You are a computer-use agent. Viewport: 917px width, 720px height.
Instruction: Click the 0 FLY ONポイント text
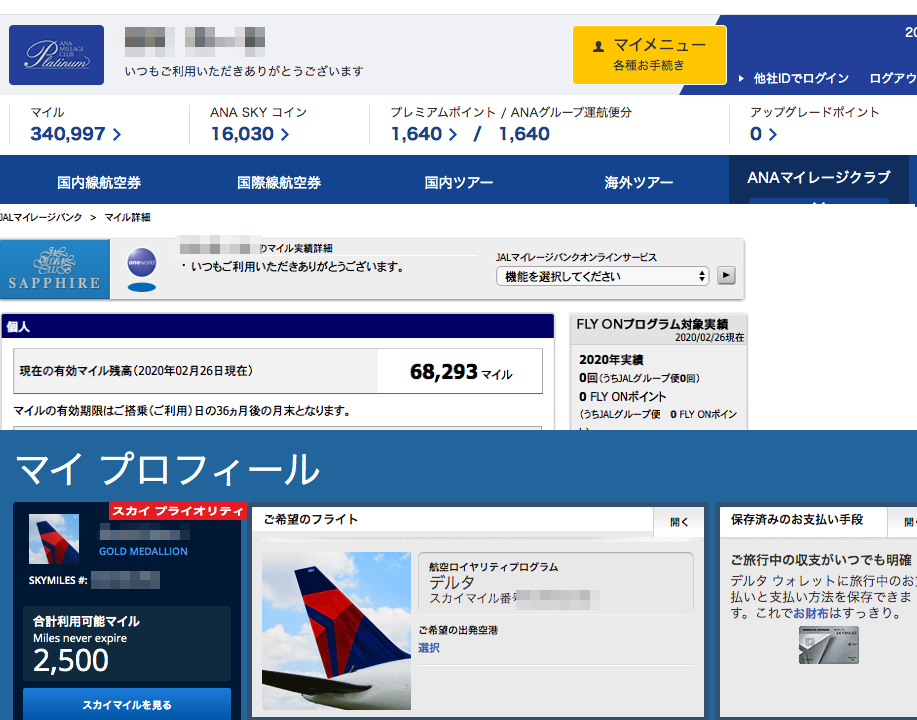[x=622, y=397]
